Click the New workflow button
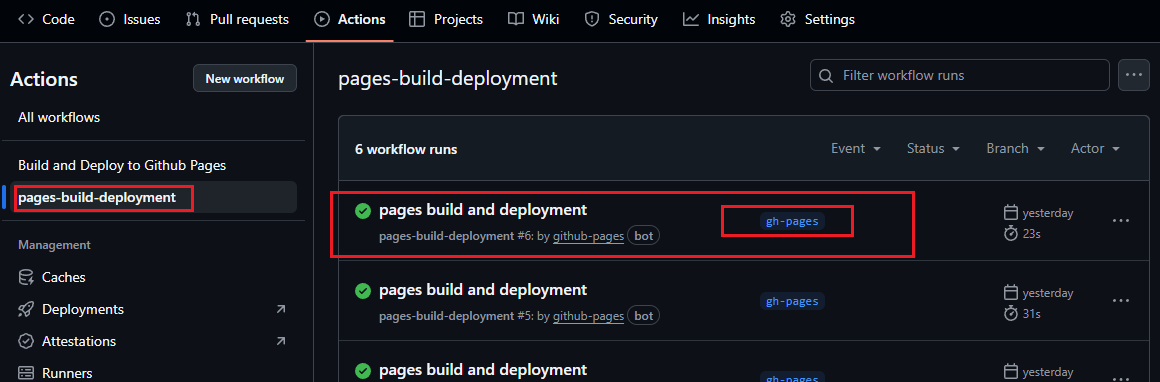The height and width of the screenshot is (382, 1160). [x=245, y=78]
